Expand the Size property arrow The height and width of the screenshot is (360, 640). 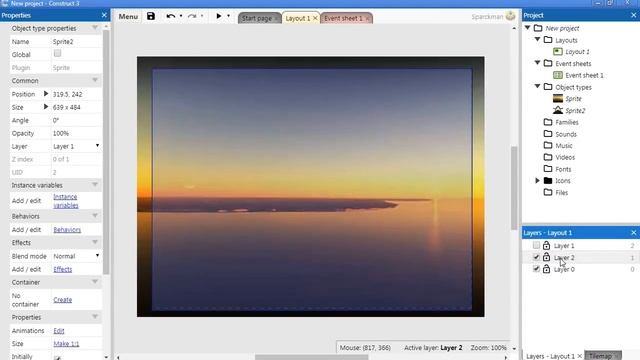pos(46,107)
